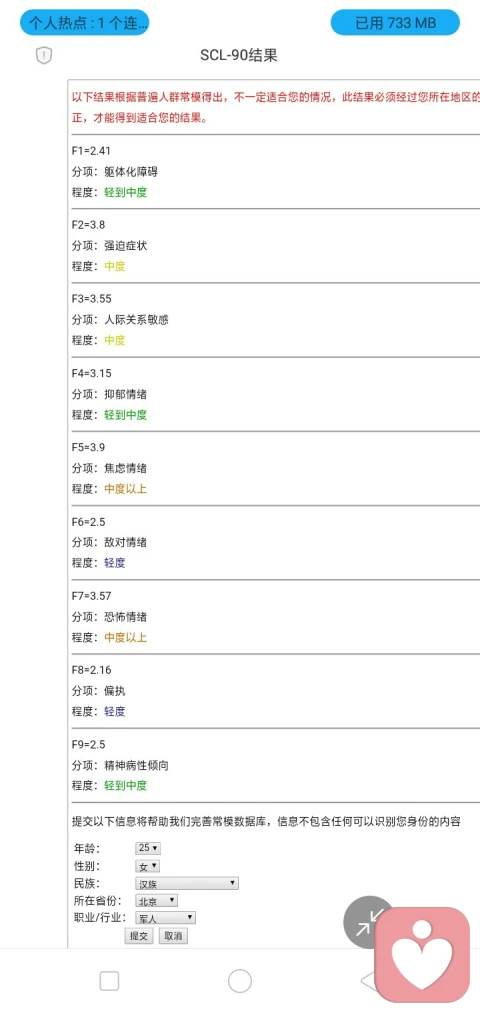The height and width of the screenshot is (1013, 480).
Task: Open the gender dropdown showing 女
Action: coord(147,866)
